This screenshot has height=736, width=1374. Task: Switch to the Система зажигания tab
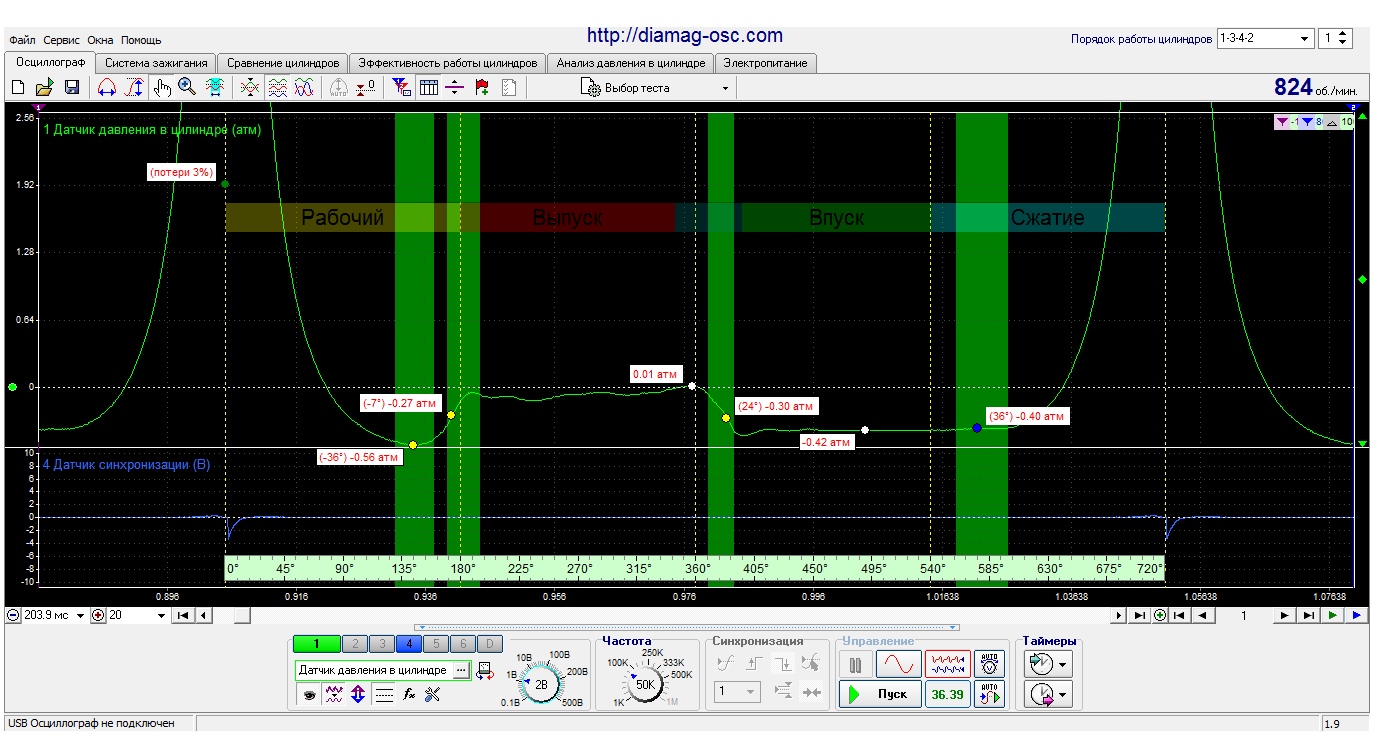154,63
